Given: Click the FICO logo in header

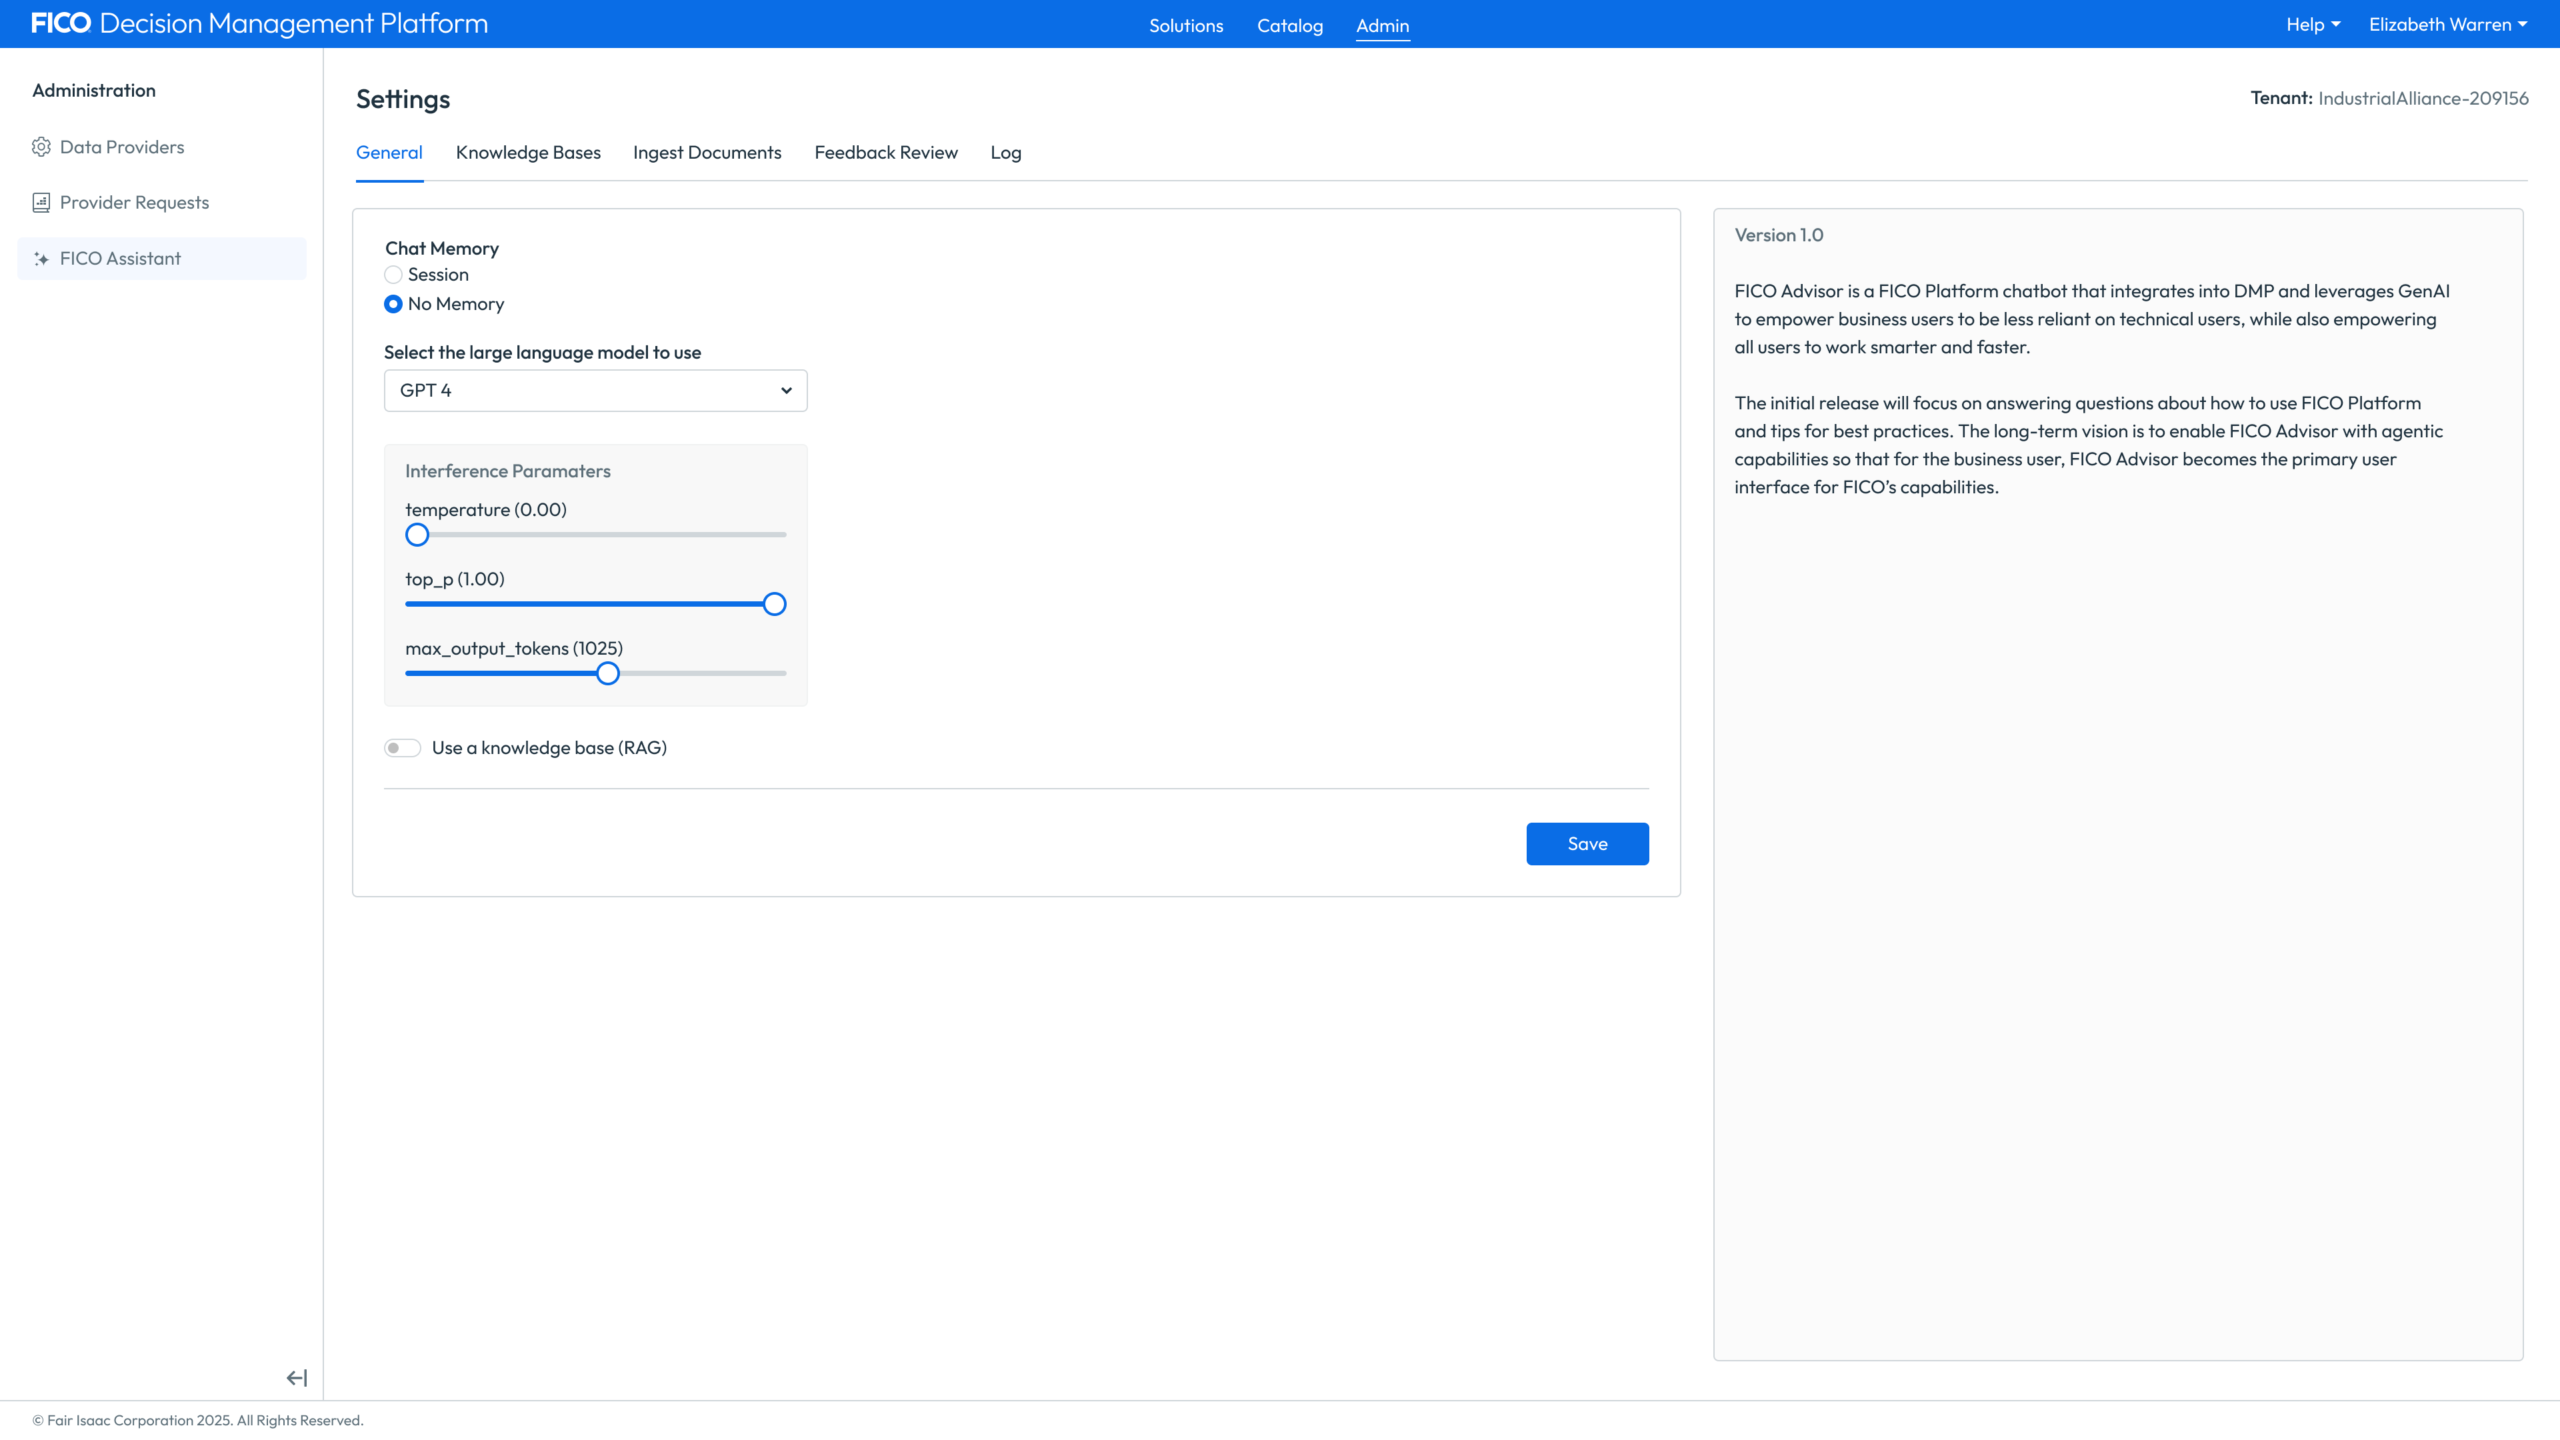Looking at the screenshot, I should (x=61, y=24).
